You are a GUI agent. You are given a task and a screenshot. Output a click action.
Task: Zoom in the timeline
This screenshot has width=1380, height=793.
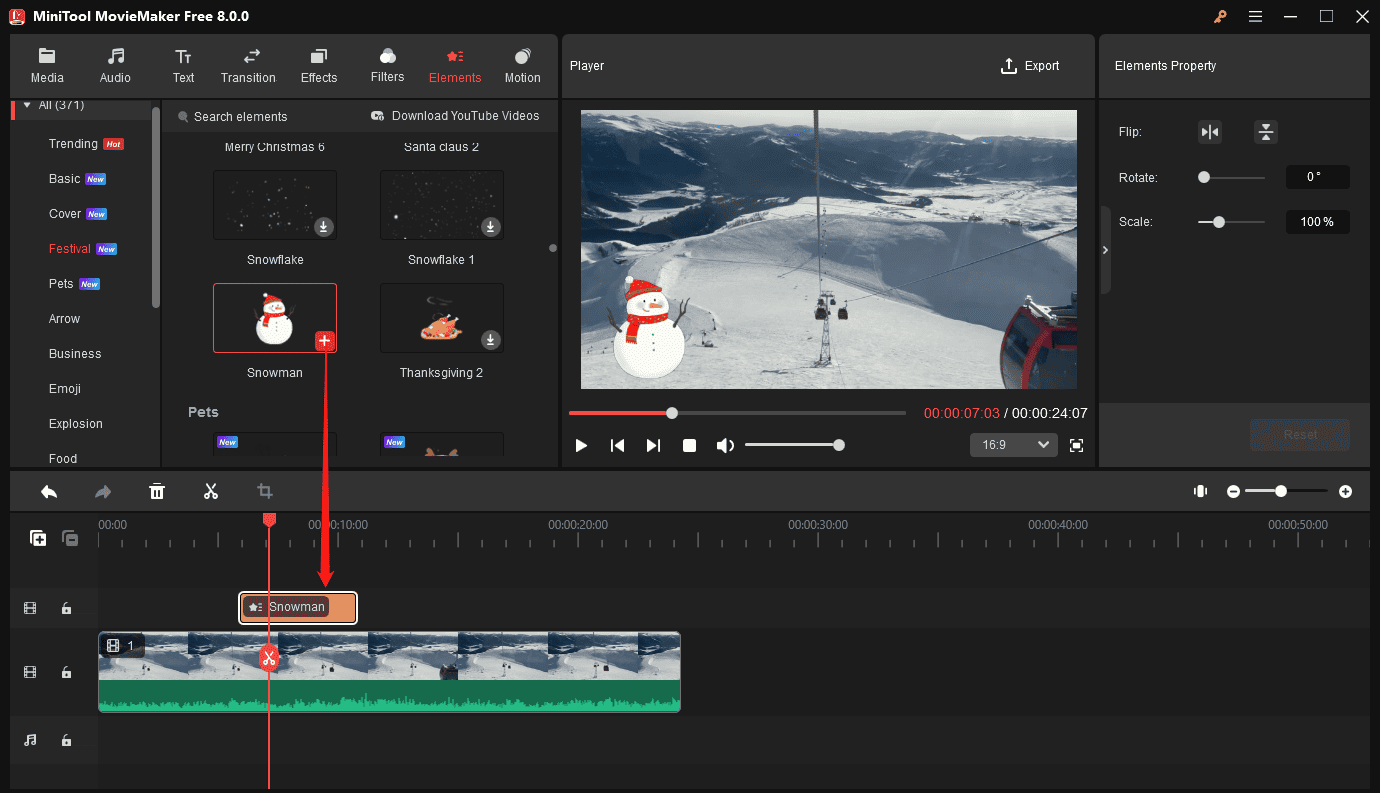[x=1346, y=491]
